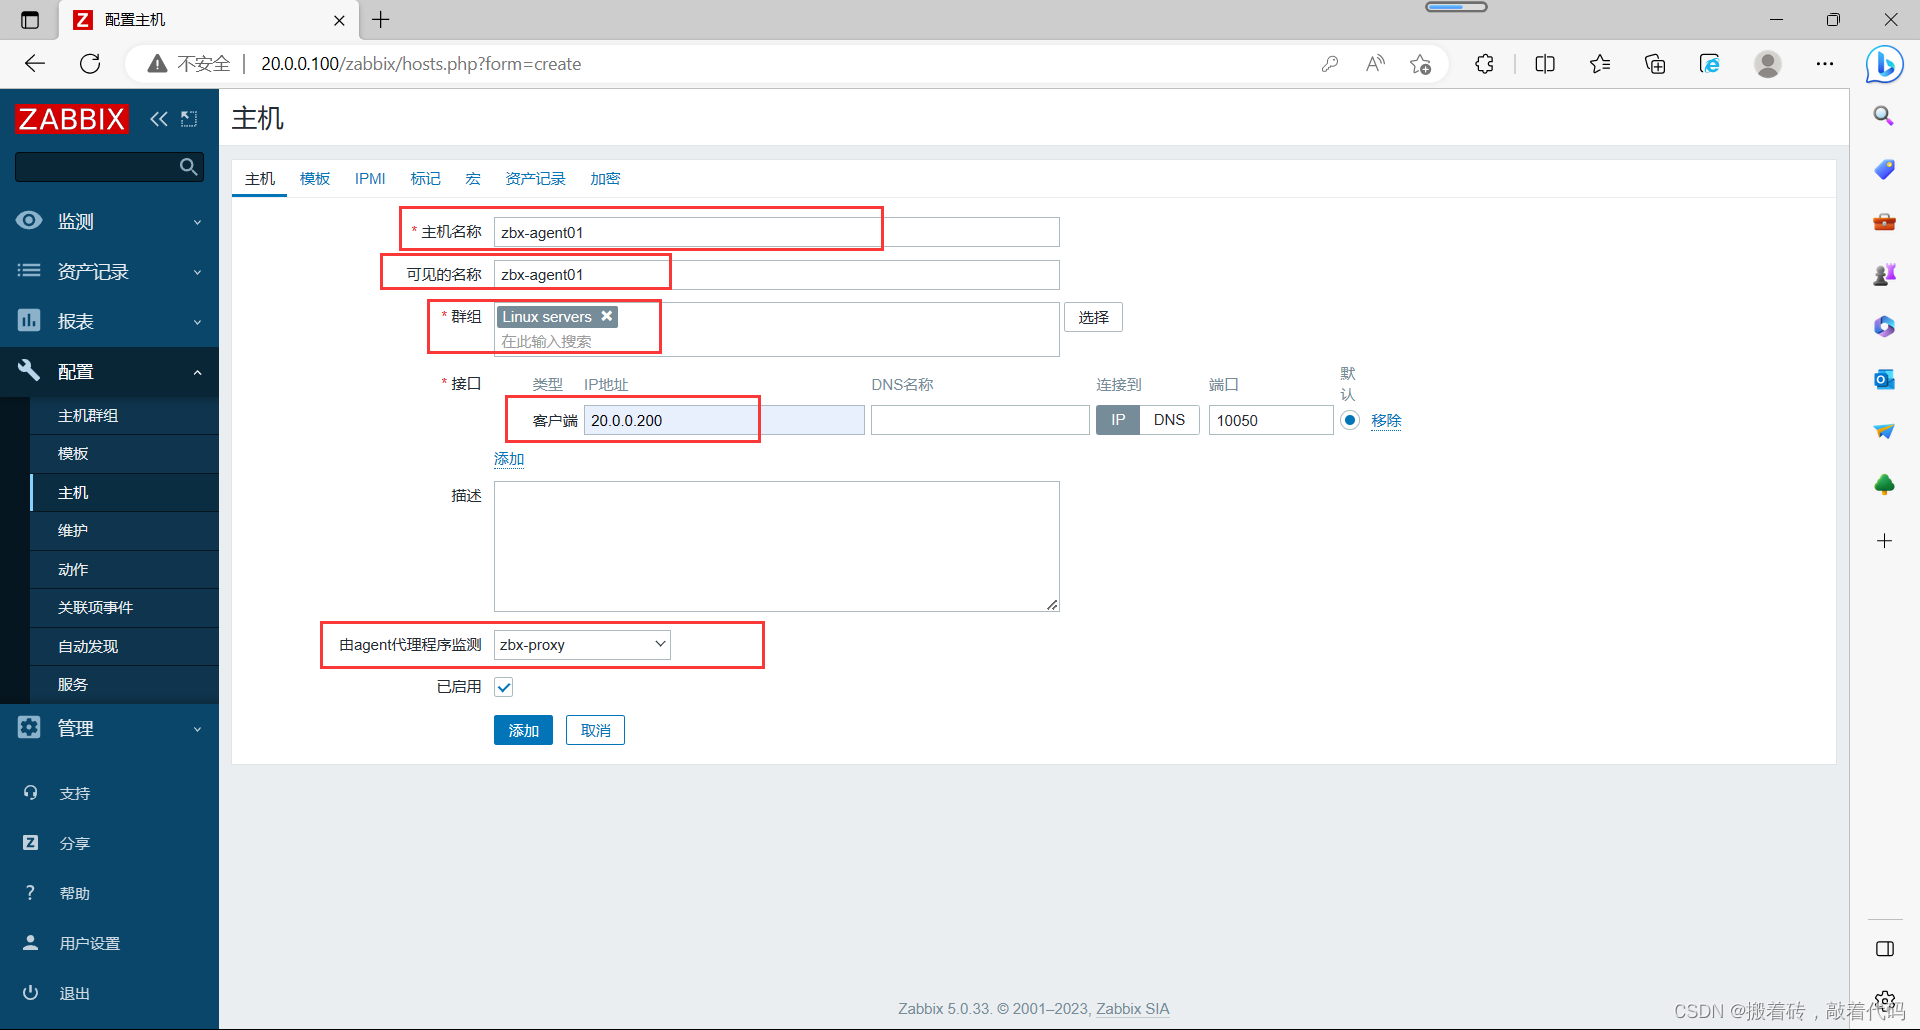The width and height of the screenshot is (1920, 1030).
Task: Open browser settings and more menu
Action: click(1825, 64)
